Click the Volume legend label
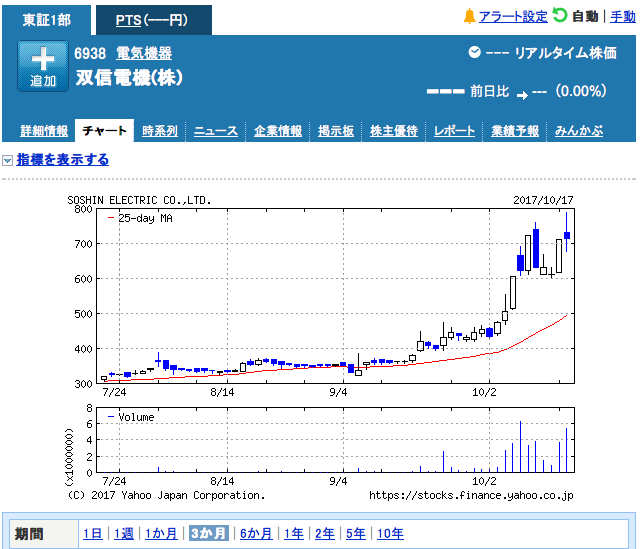642x549 pixels. tap(136, 417)
